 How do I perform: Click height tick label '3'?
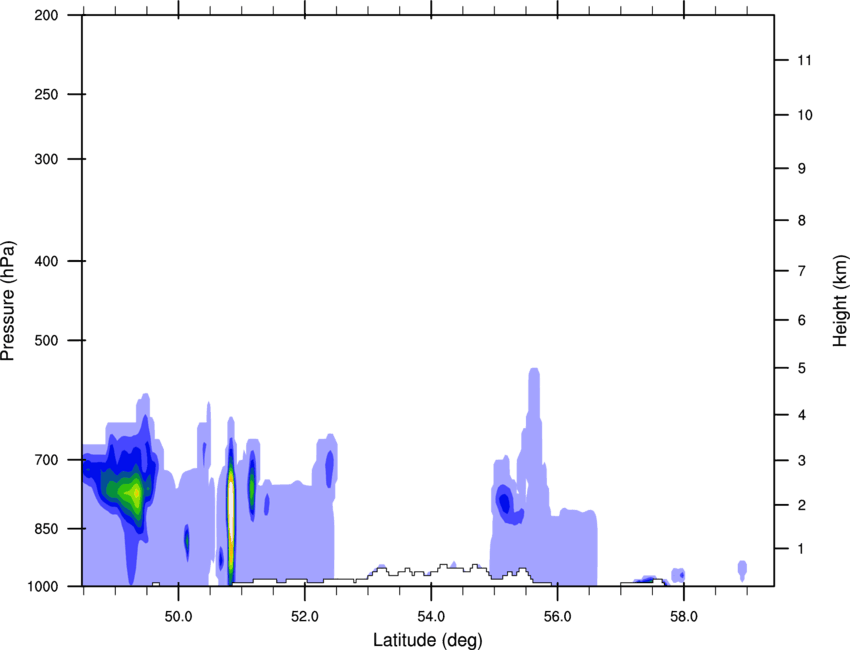click(x=802, y=461)
